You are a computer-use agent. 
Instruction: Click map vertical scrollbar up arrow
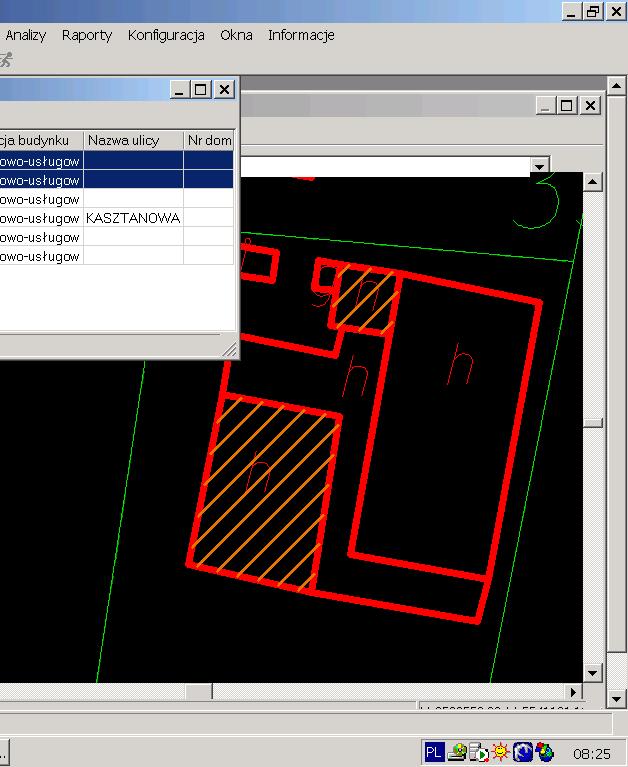point(592,182)
